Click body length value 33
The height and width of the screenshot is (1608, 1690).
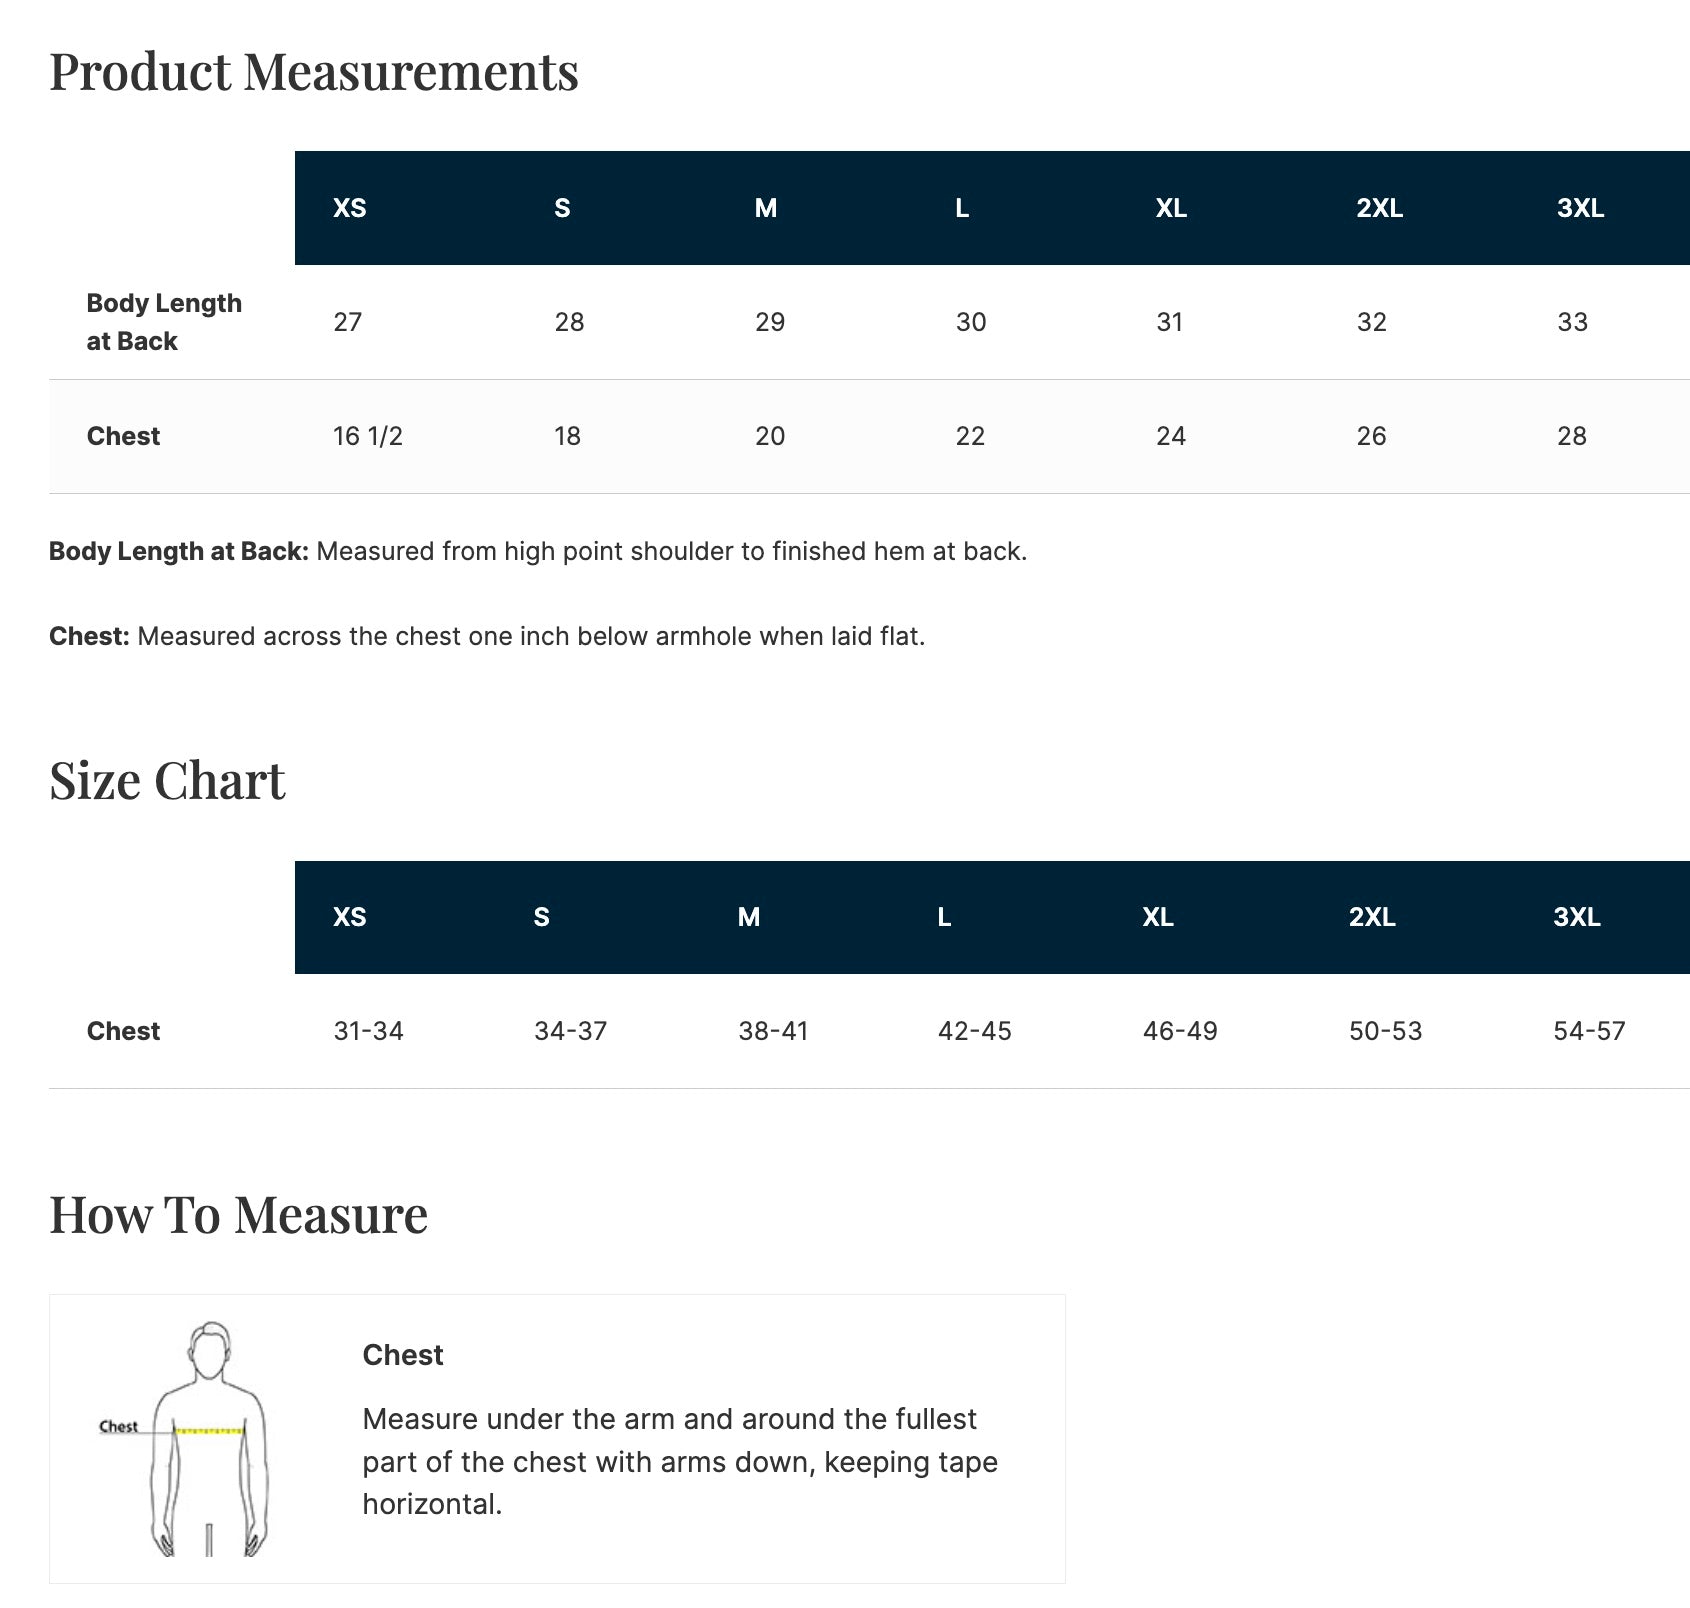[x=1572, y=322]
